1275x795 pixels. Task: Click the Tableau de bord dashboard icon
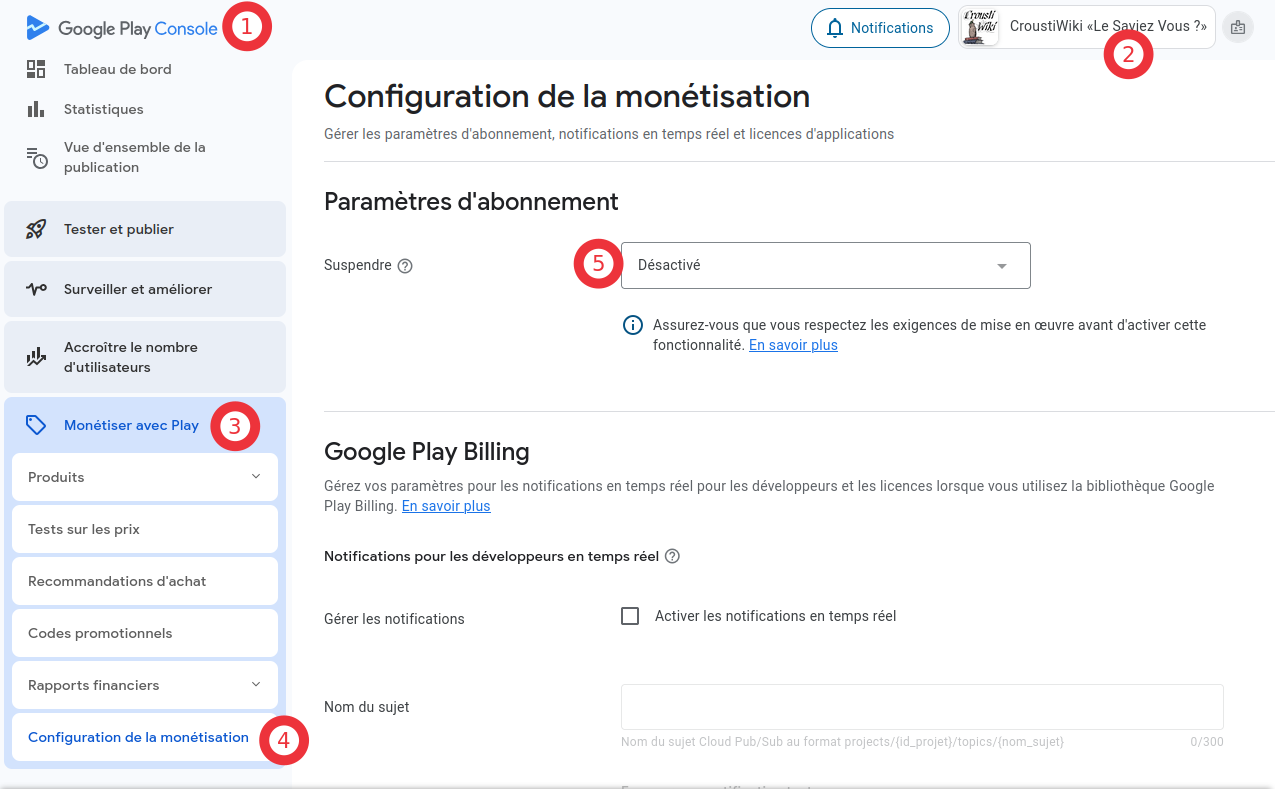click(36, 69)
